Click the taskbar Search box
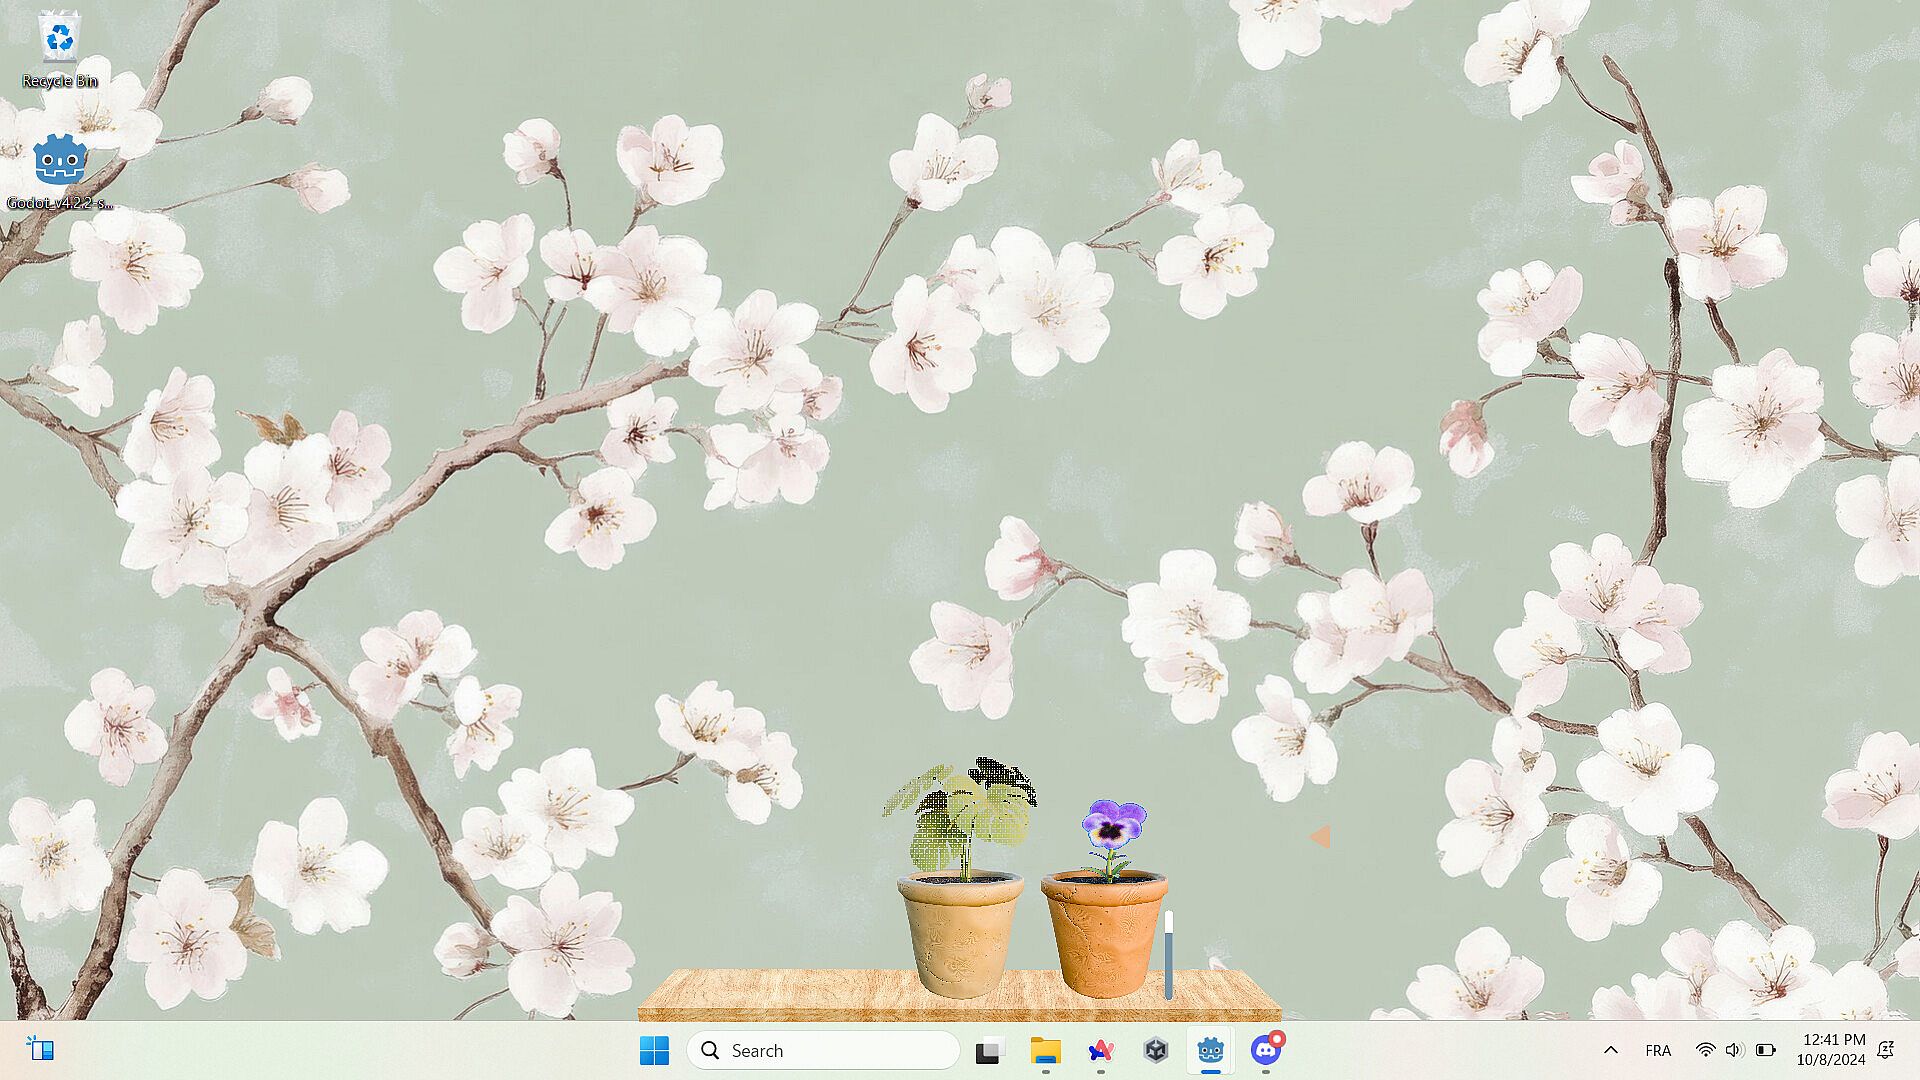The height and width of the screenshot is (1080, 1920). 823,1050
